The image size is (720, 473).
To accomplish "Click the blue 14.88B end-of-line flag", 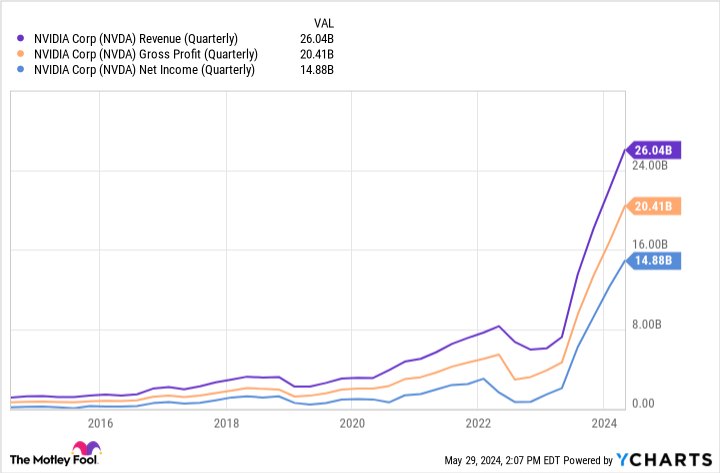I will click(653, 261).
